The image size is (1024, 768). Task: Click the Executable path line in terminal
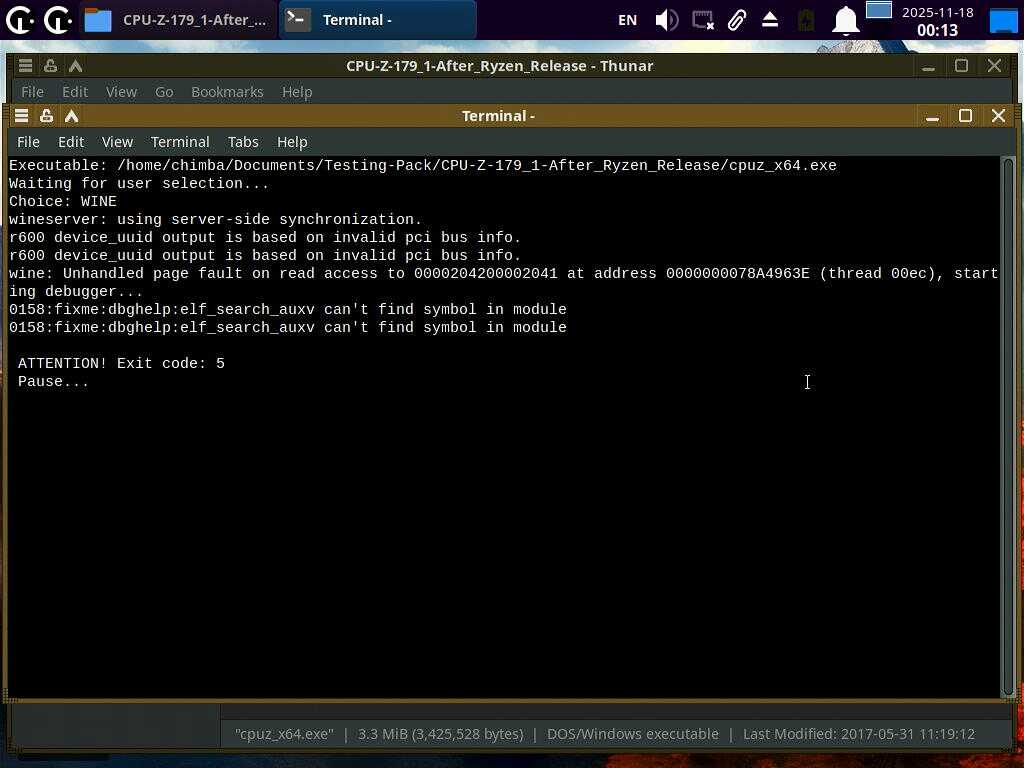(x=423, y=165)
